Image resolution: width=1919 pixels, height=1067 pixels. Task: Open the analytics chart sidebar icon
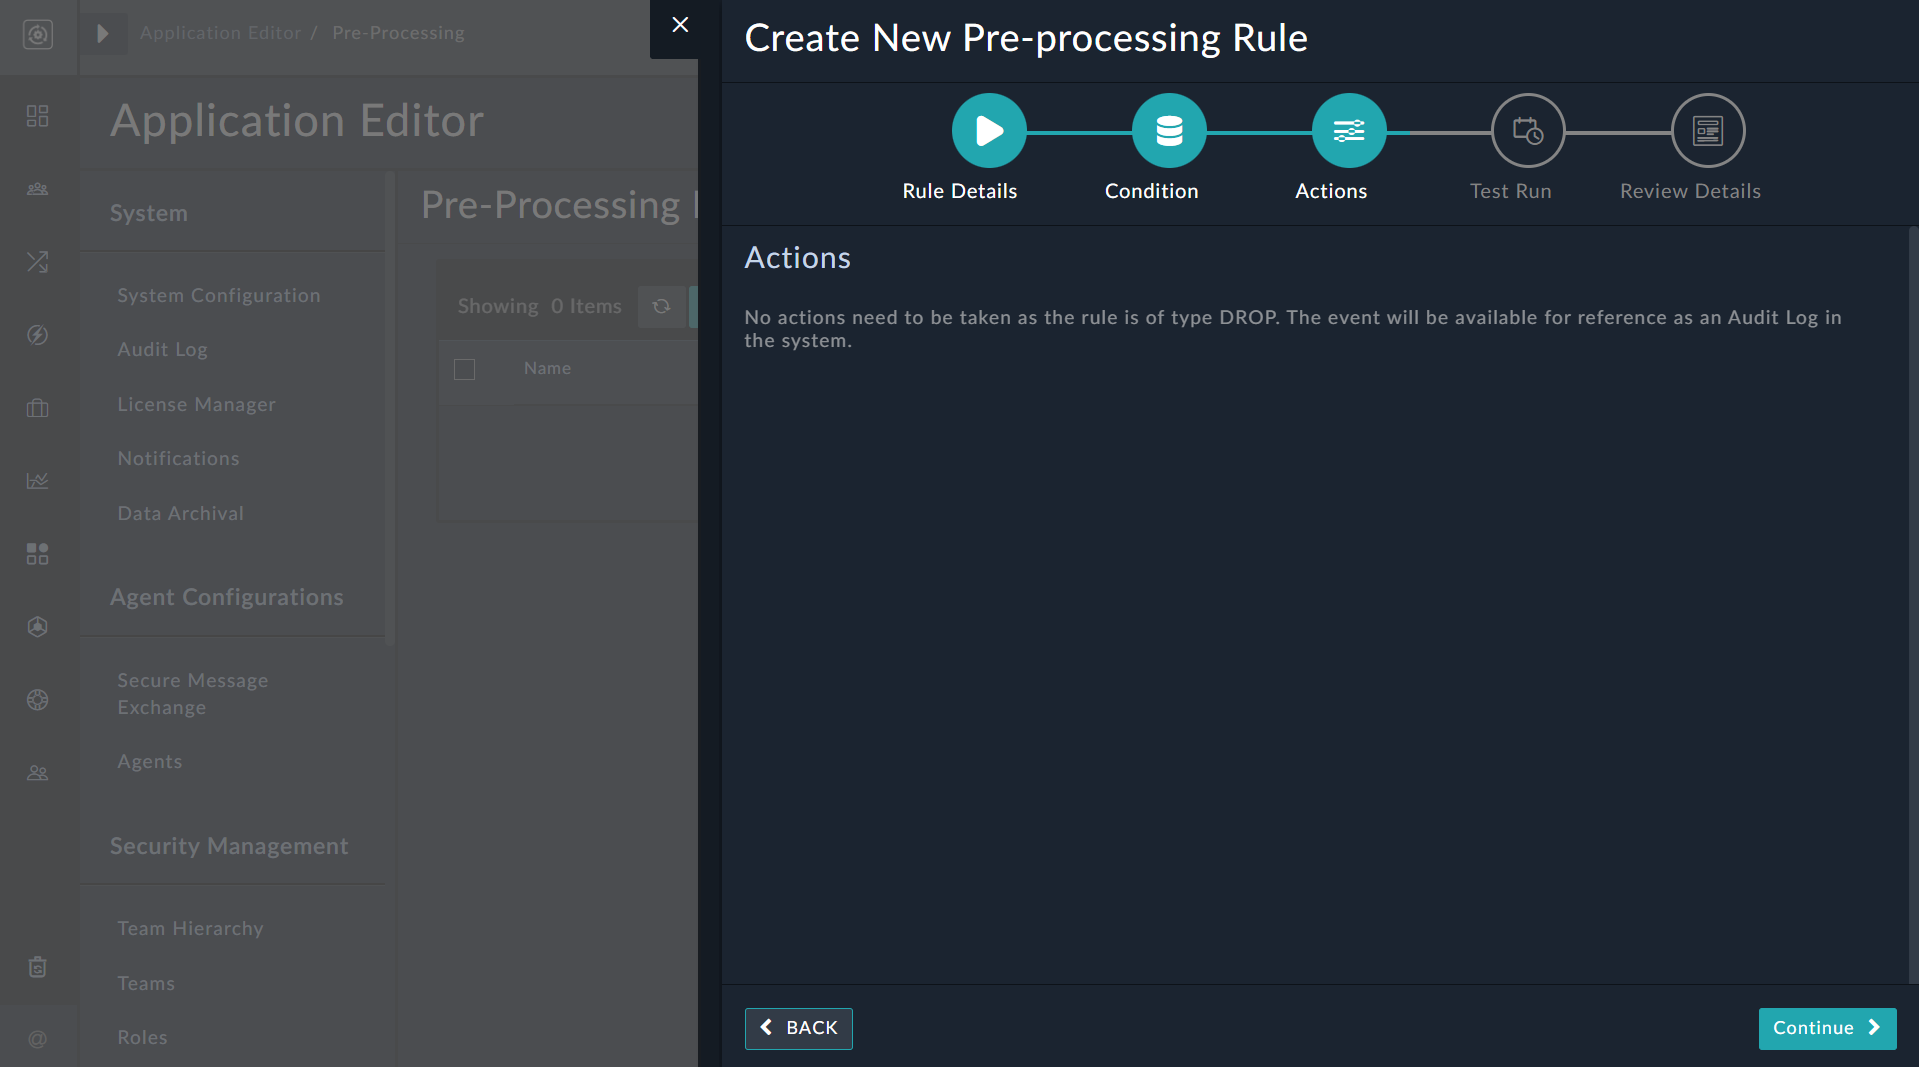pyautogui.click(x=37, y=480)
